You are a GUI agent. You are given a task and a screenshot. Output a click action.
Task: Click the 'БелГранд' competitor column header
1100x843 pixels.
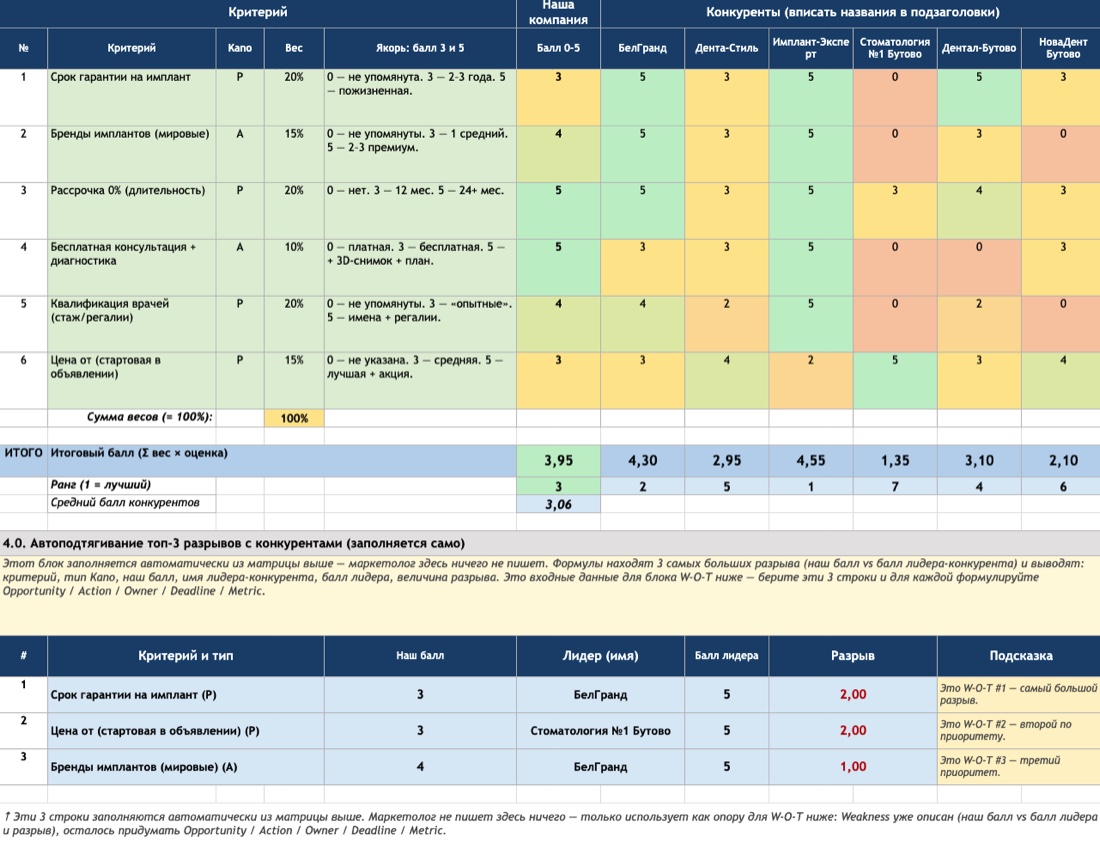643,48
